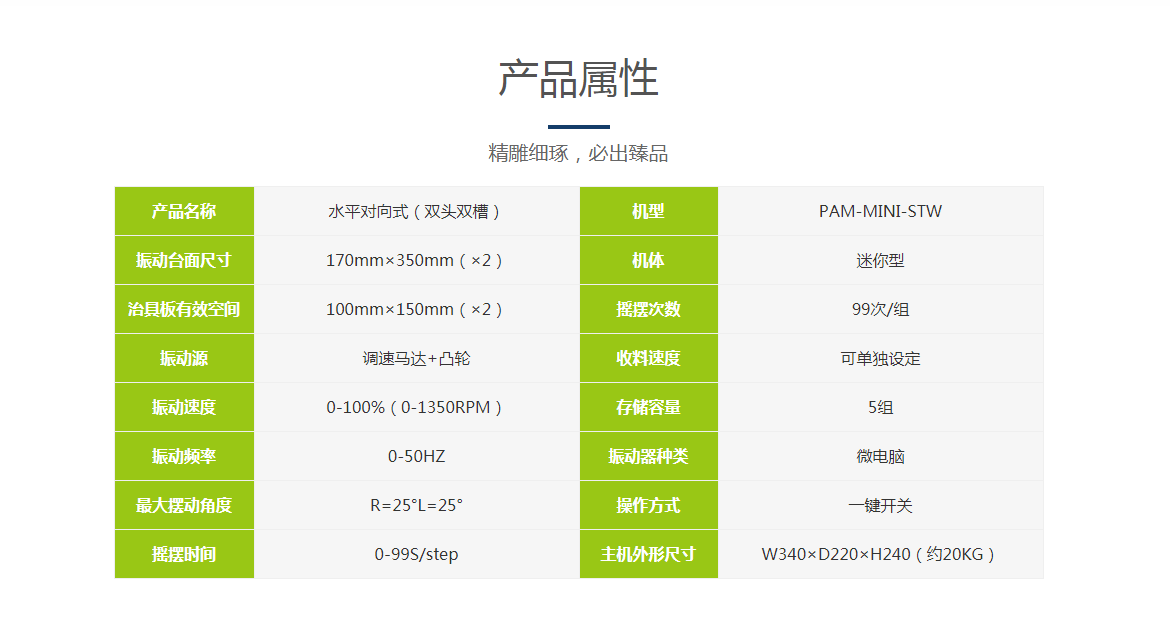
Task: Select the 振动器种类 label cell
Action: pos(648,456)
